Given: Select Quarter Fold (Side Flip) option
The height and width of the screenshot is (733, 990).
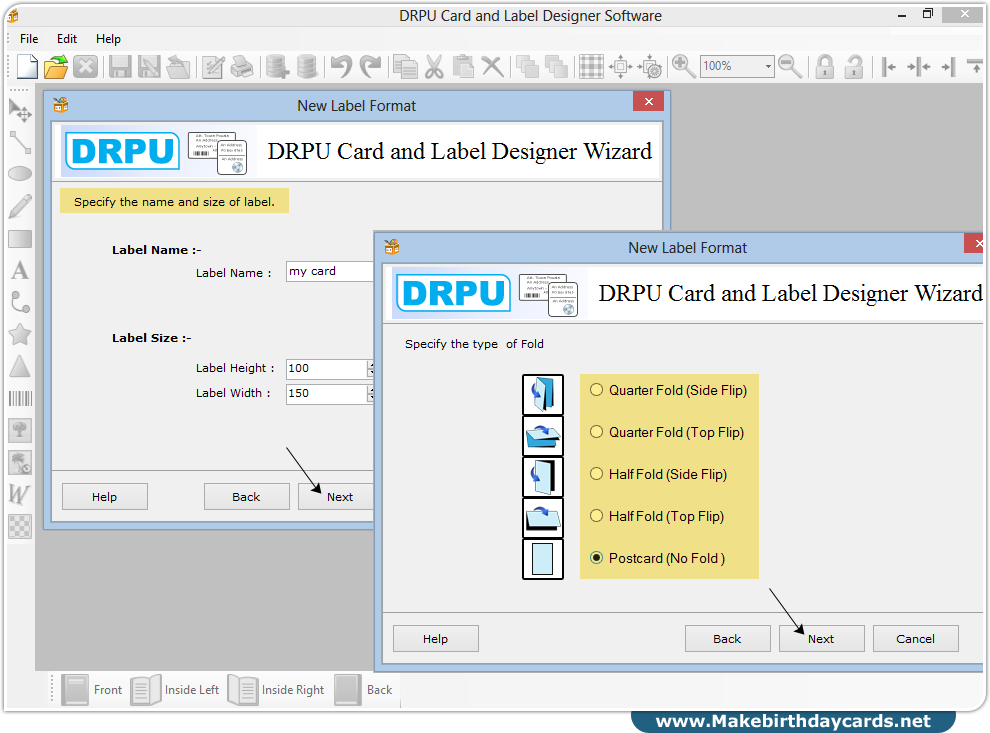Looking at the screenshot, I should [669, 390].
